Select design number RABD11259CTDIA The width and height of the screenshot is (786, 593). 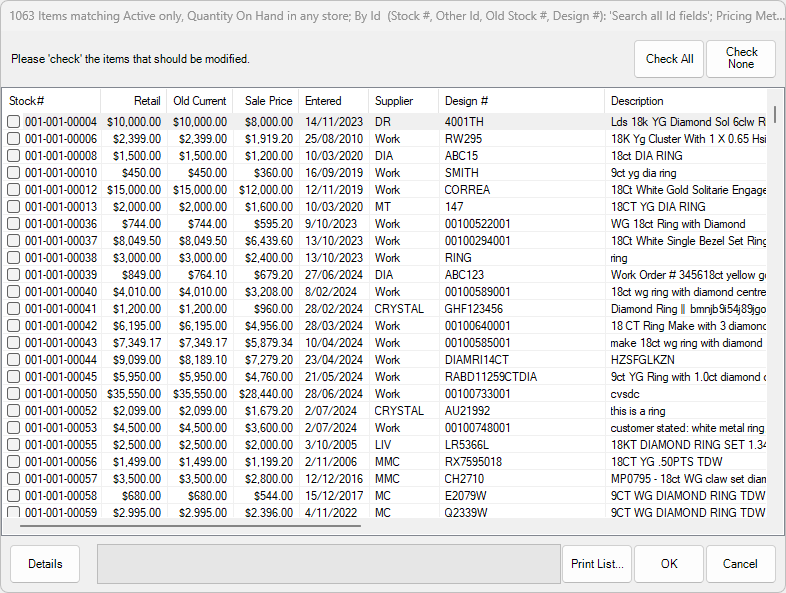tap(491, 377)
